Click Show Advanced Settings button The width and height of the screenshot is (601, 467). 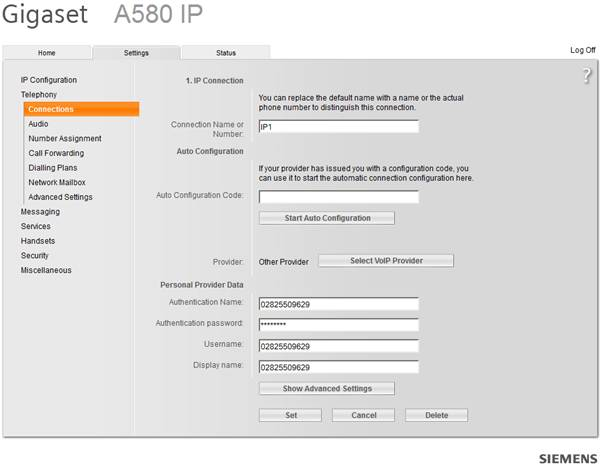click(327, 388)
